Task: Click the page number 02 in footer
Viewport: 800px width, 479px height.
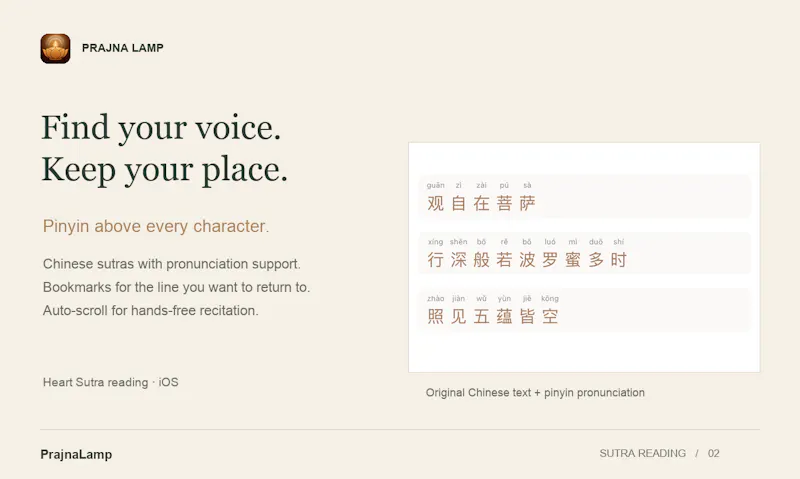Action: (713, 453)
